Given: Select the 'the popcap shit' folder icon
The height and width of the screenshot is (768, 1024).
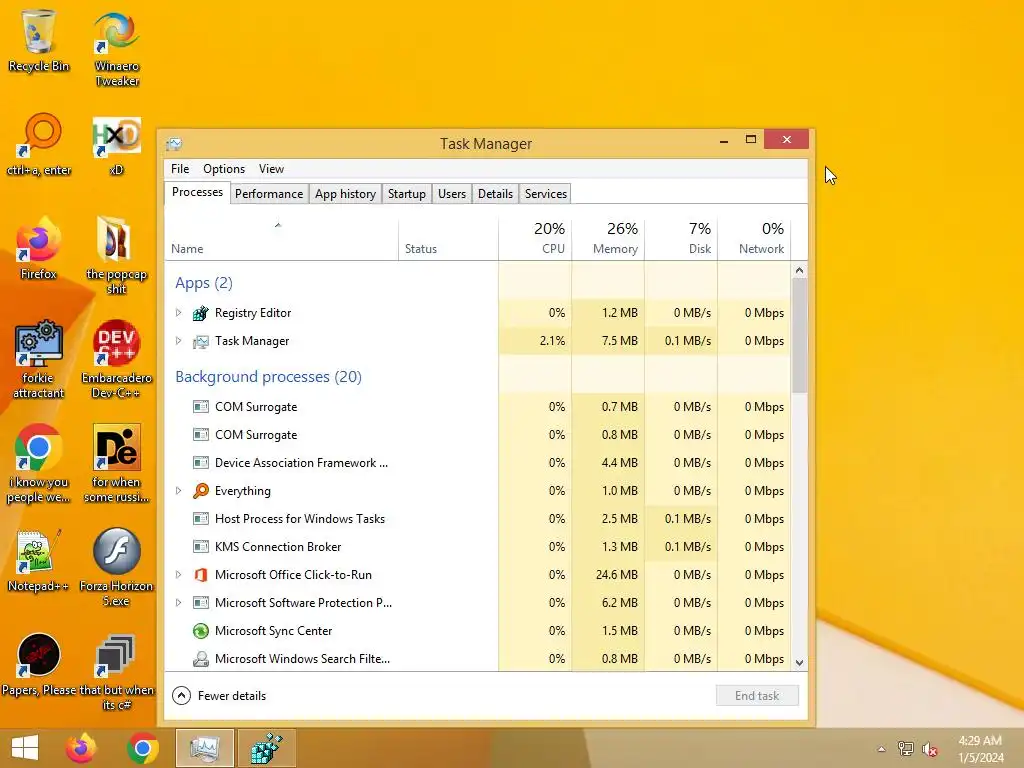Looking at the screenshot, I should click(116, 255).
